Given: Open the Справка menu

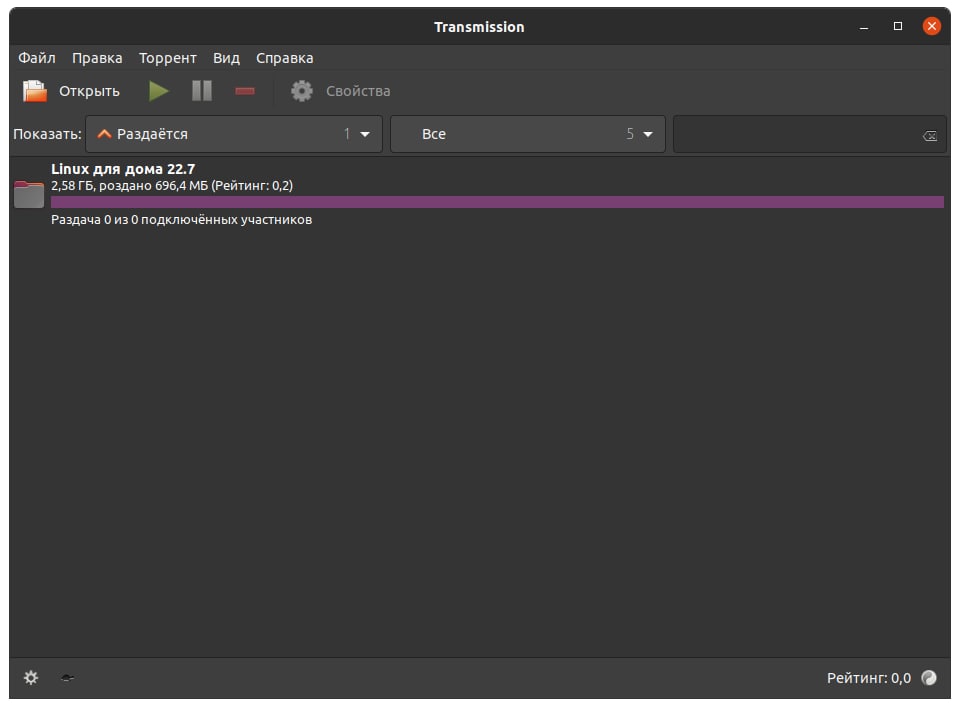Looking at the screenshot, I should point(284,58).
